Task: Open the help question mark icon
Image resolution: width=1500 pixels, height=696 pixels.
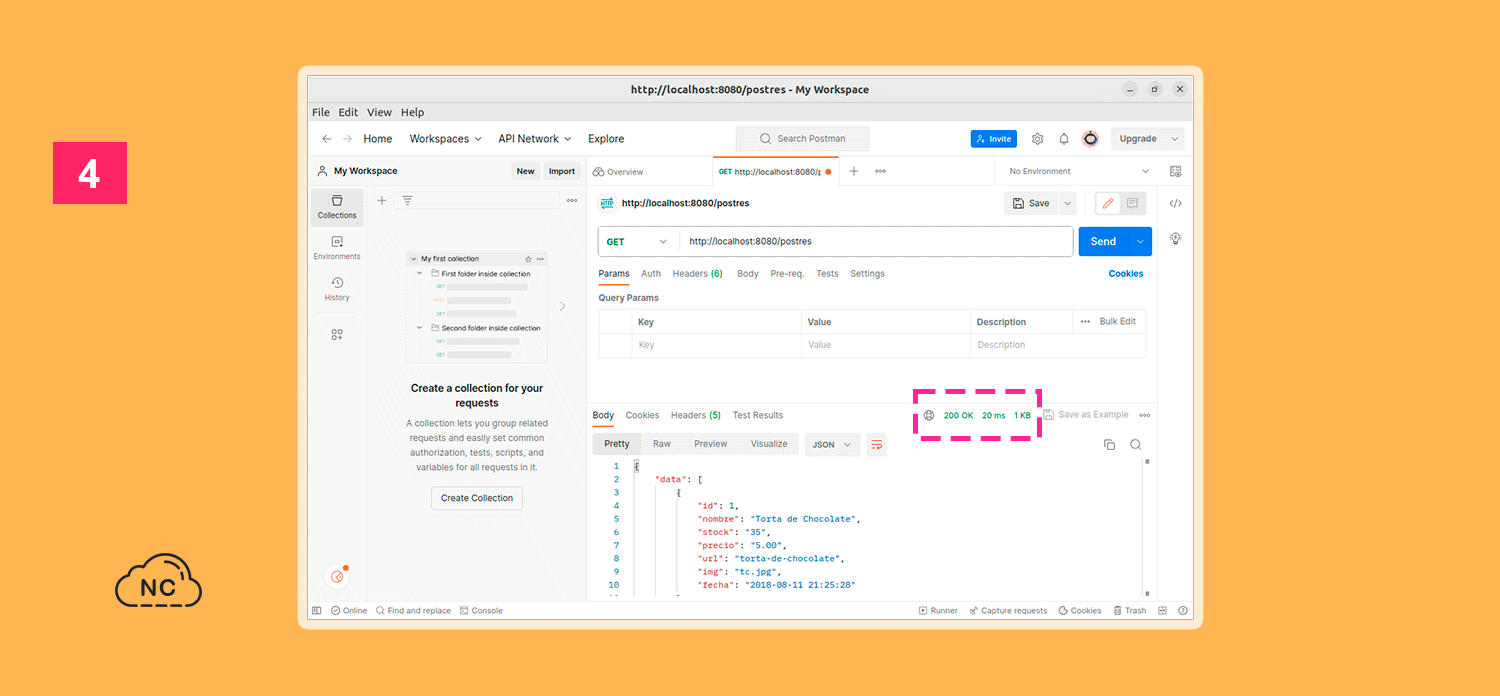Action: pyautogui.click(x=1183, y=610)
